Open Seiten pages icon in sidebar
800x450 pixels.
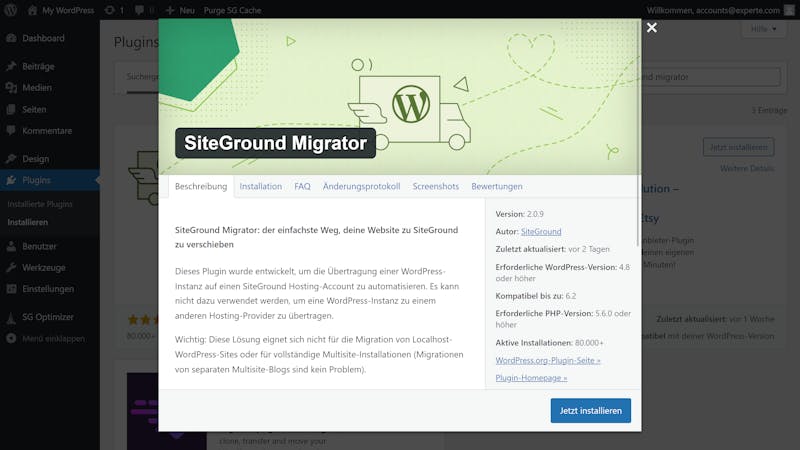(x=11, y=109)
